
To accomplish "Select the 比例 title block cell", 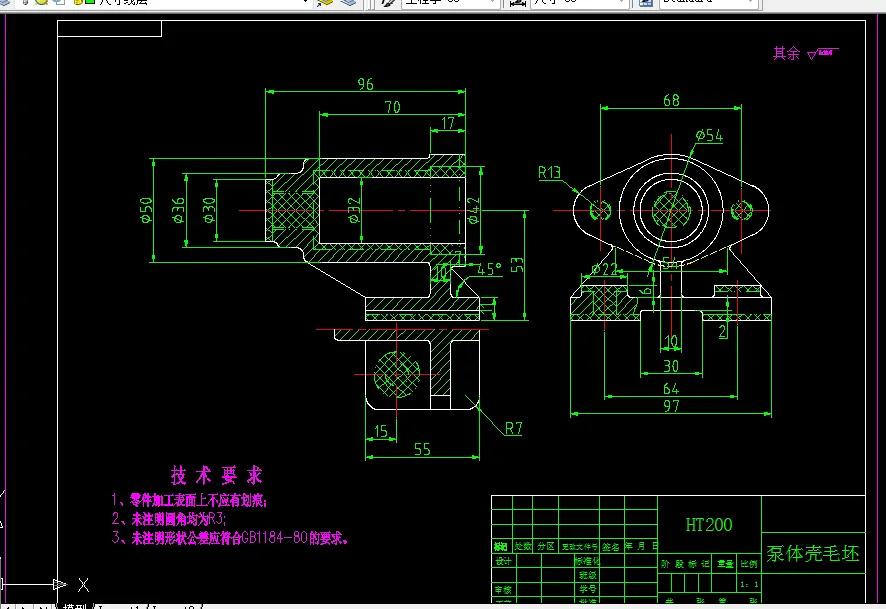I will pyautogui.click(x=749, y=564).
